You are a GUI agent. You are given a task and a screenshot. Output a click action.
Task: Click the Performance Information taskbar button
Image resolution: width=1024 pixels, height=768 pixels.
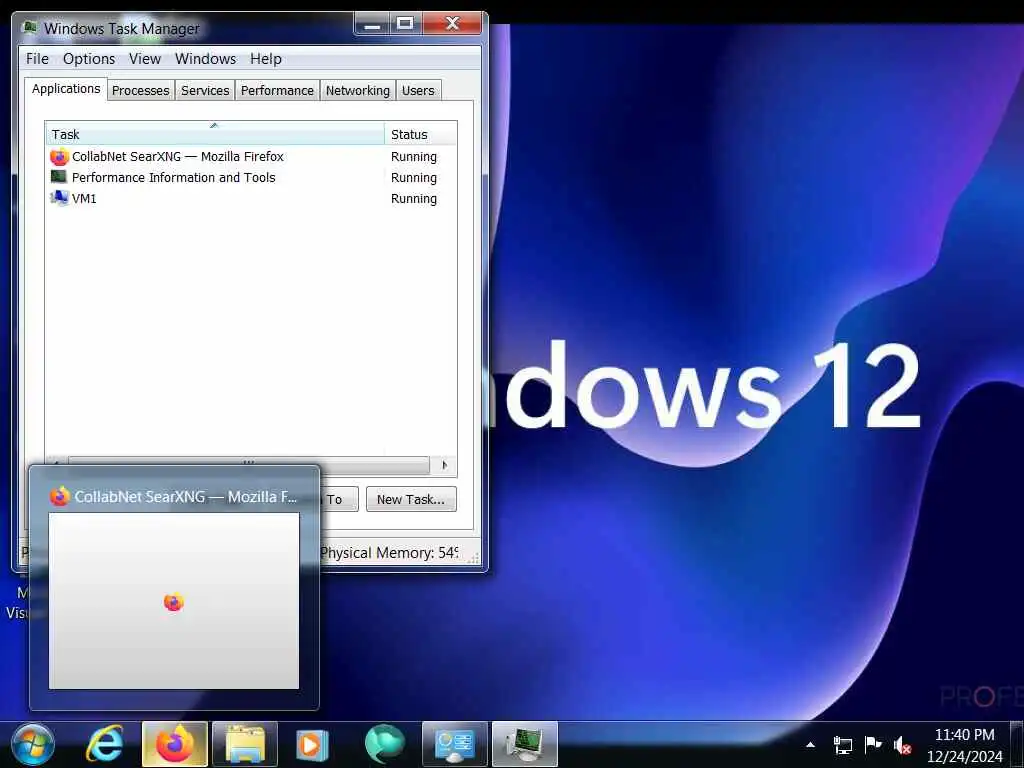click(x=455, y=744)
